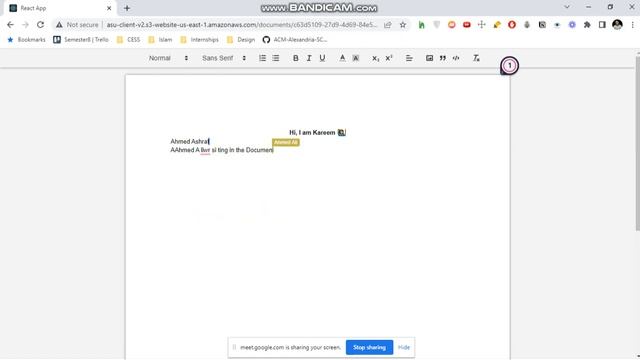Image resolution: width=640 pixels, height=360 pixels.
Task: Place cursor after 'Ahmed Ashraf' text
Action: coord(209,142)
